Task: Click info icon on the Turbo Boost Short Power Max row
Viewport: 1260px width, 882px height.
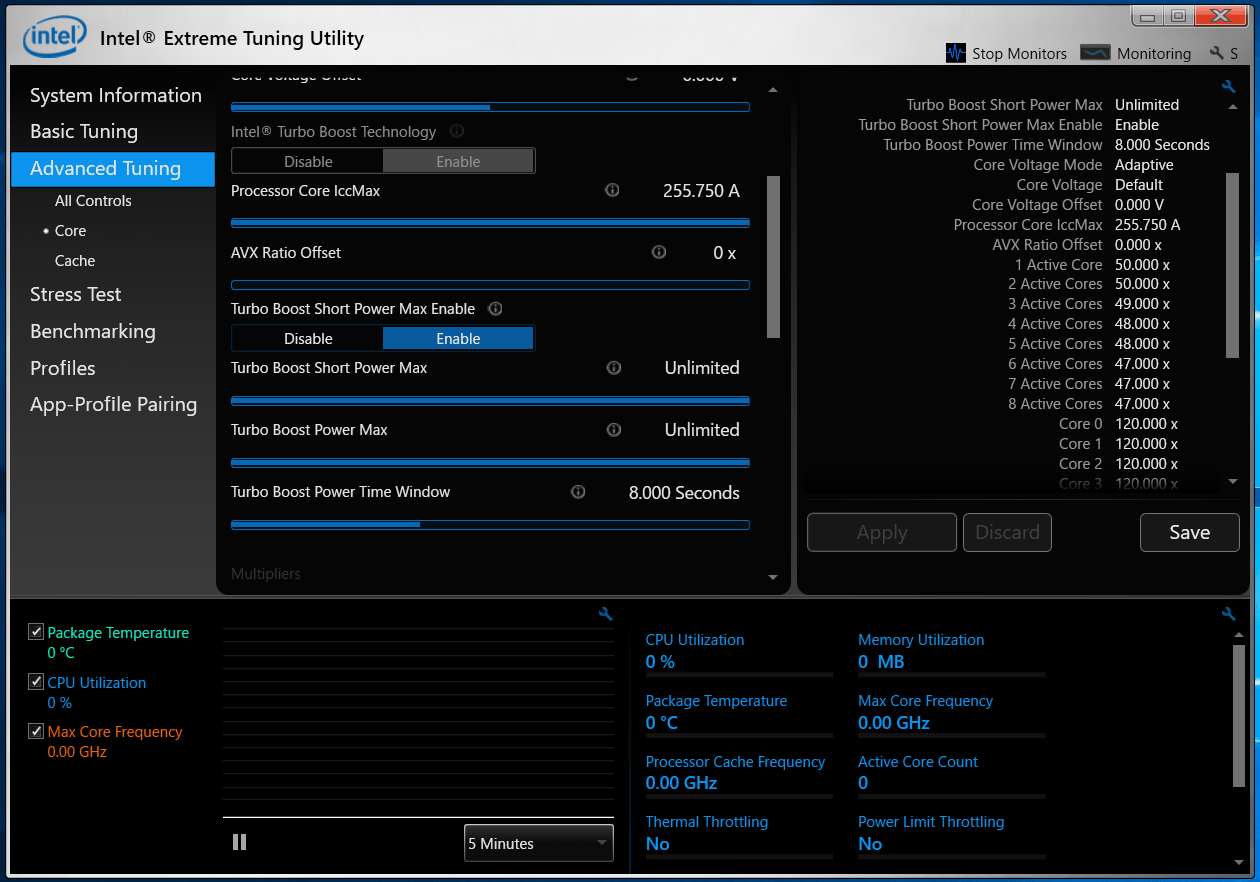Action: pos(614,368)
